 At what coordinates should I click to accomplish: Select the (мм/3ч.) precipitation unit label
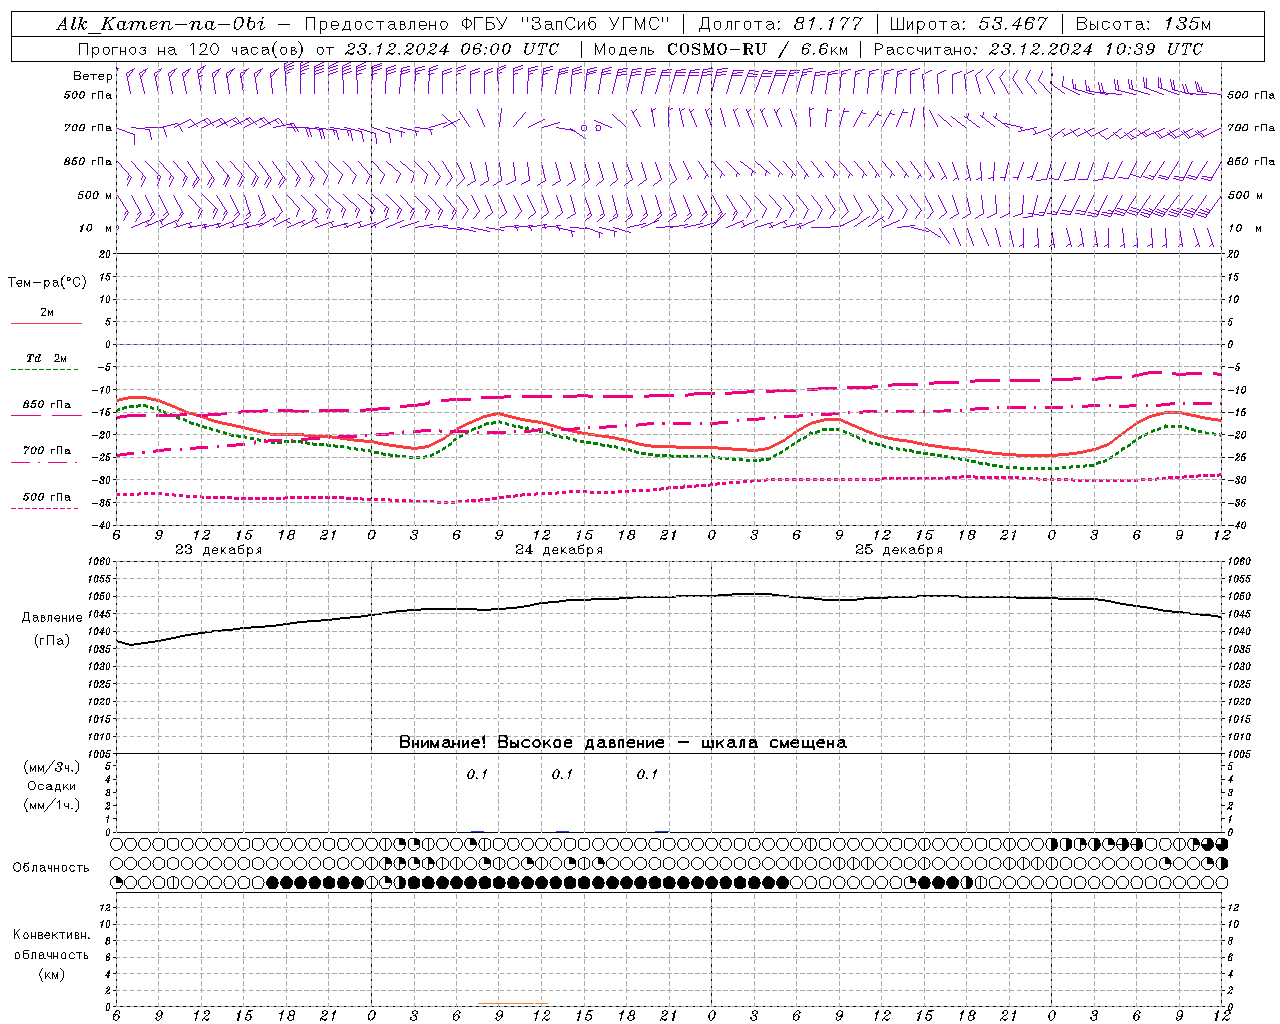[x=52, y=767]
